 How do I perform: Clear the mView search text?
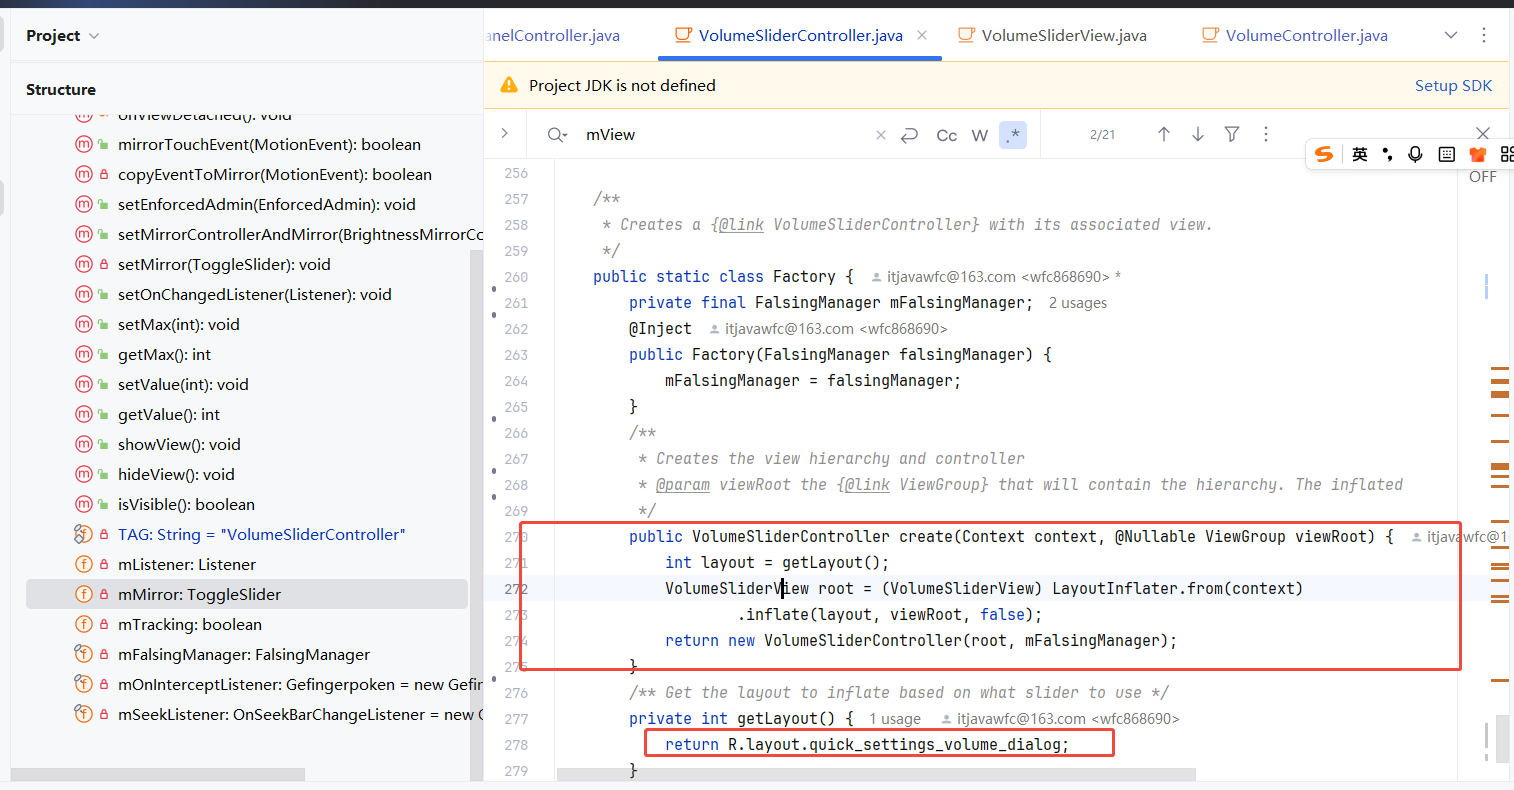click(x=881, y=135)
